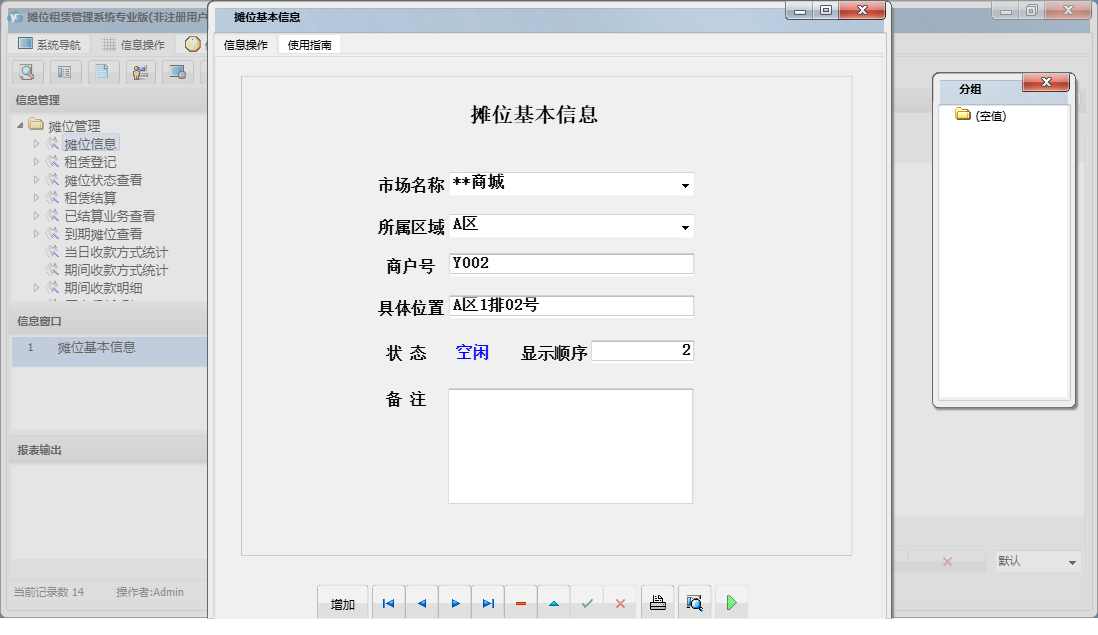Viewport: 1098px width, 635px height.
Task: Cancel edits with the red X icon
Action: coord(620,602)
